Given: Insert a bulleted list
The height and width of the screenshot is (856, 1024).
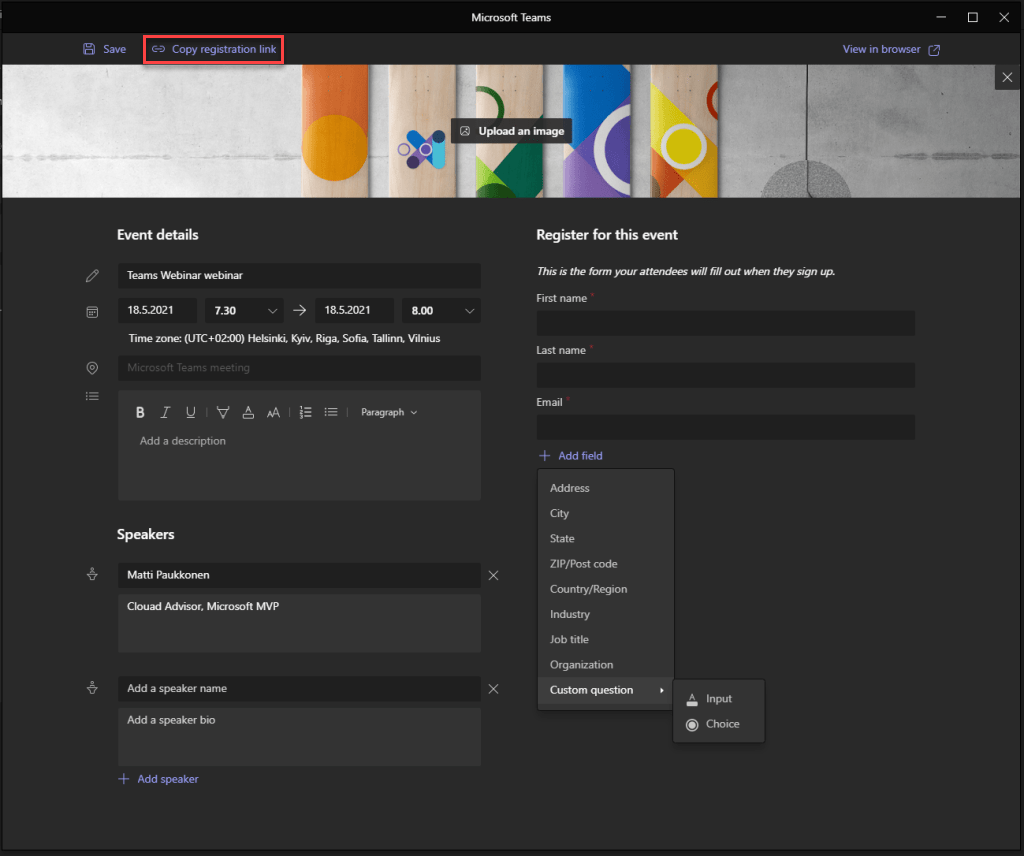Looking at the screenshot, I should 331,412.
